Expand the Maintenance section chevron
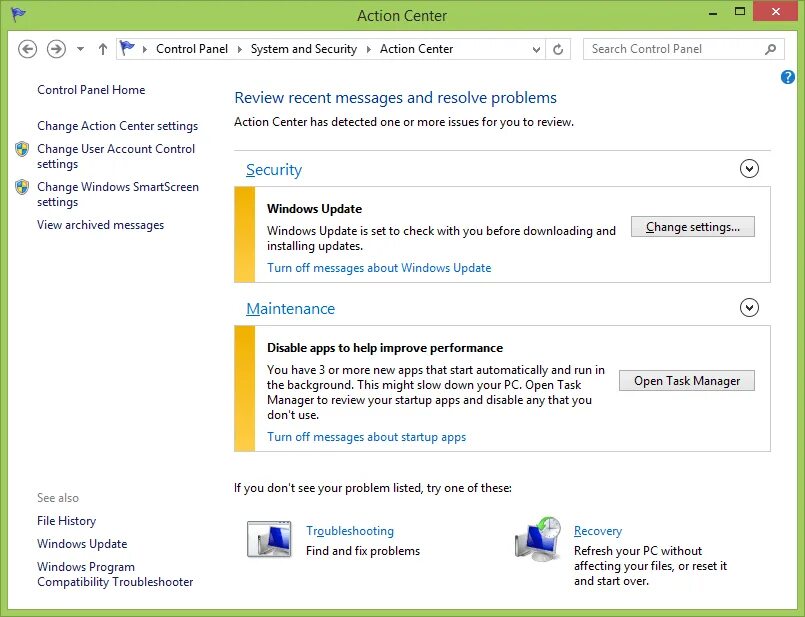Screen dimensions: 805x617 (x=749, y=307)
